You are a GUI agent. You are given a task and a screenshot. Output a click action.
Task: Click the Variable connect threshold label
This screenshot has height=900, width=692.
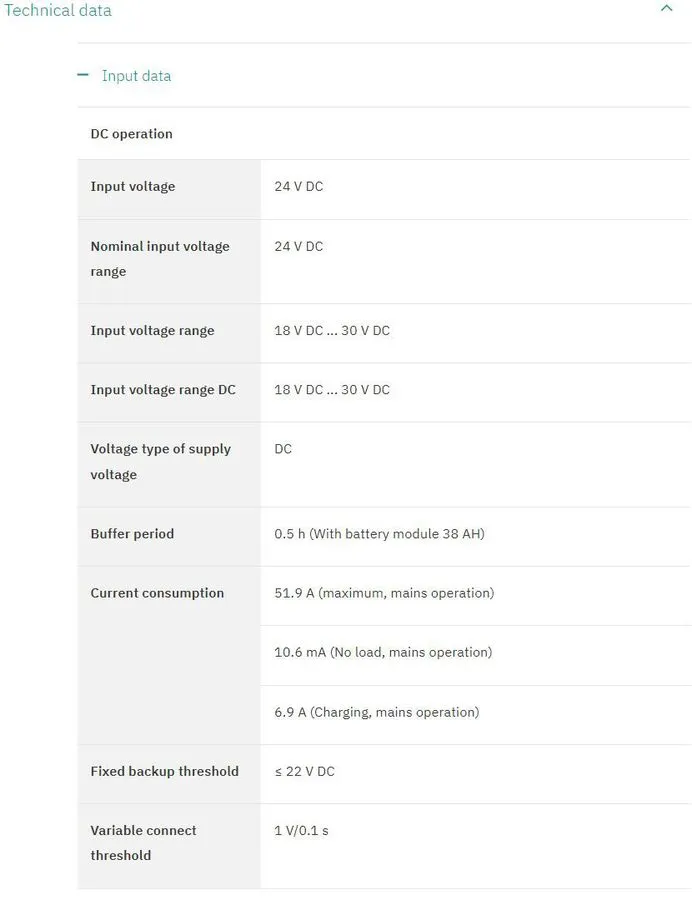143,843
